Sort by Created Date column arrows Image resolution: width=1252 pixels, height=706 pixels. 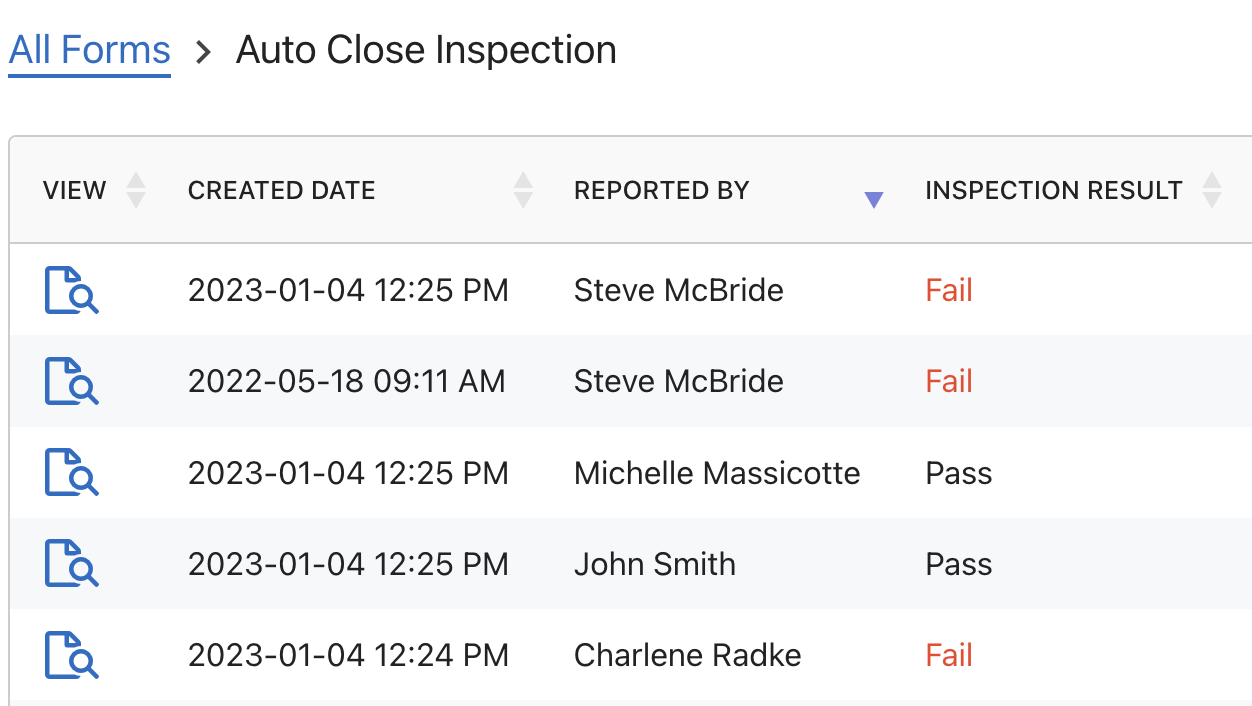pyautogui.click(x=523, y=190)
